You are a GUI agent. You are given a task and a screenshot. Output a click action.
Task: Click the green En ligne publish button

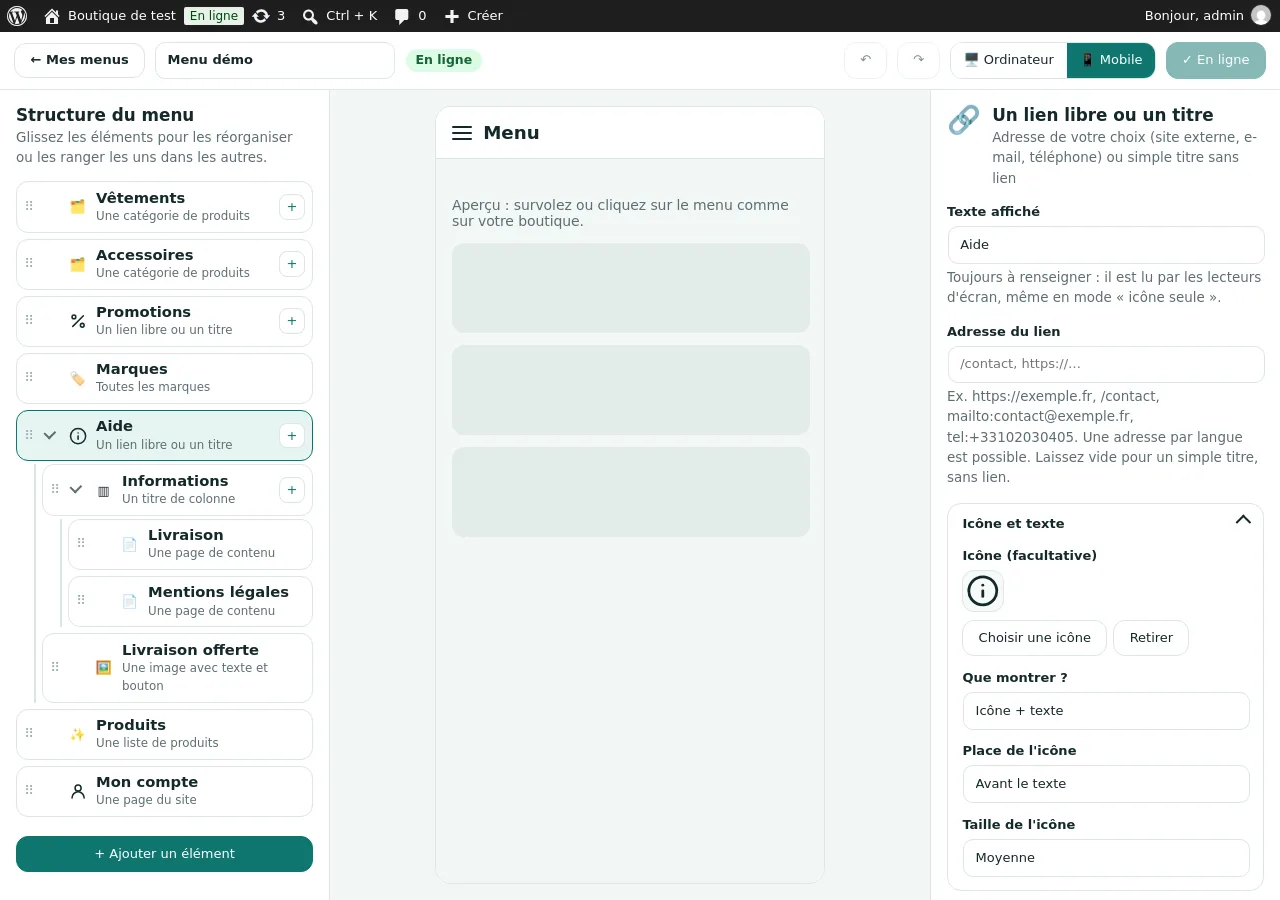click(x=1216, y=60)
